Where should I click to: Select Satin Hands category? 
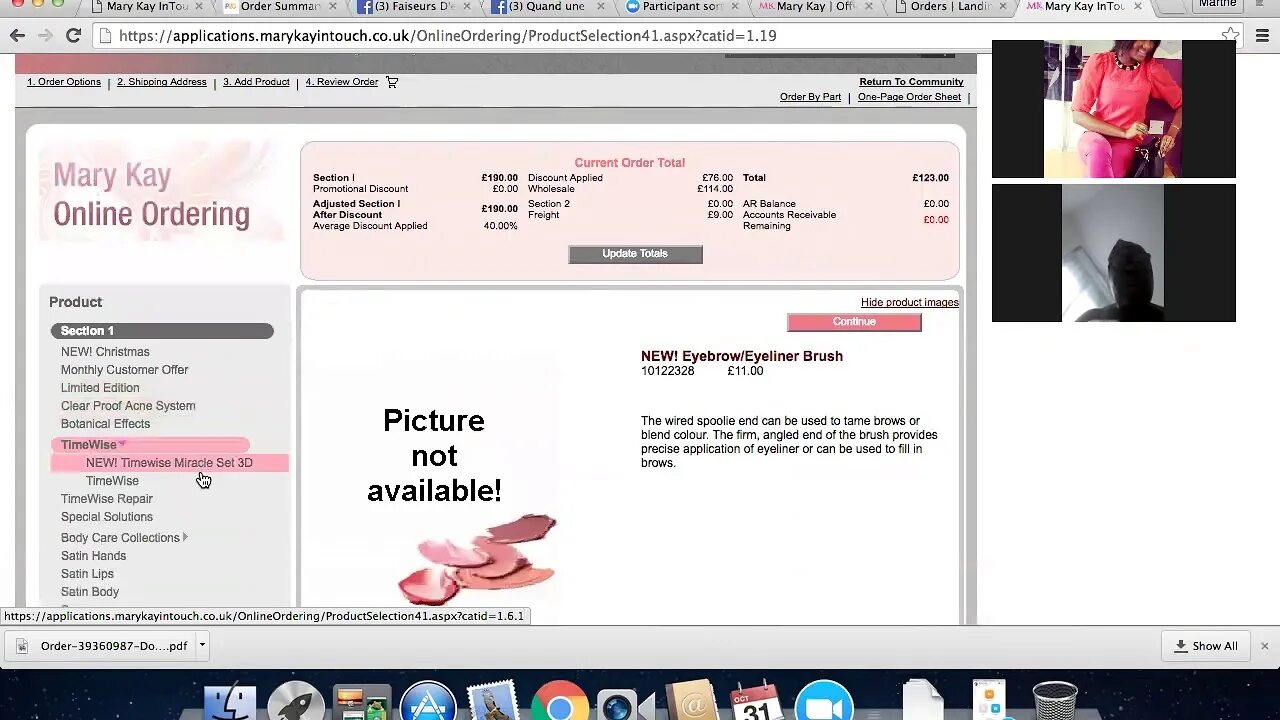click(x=93, y=556)
